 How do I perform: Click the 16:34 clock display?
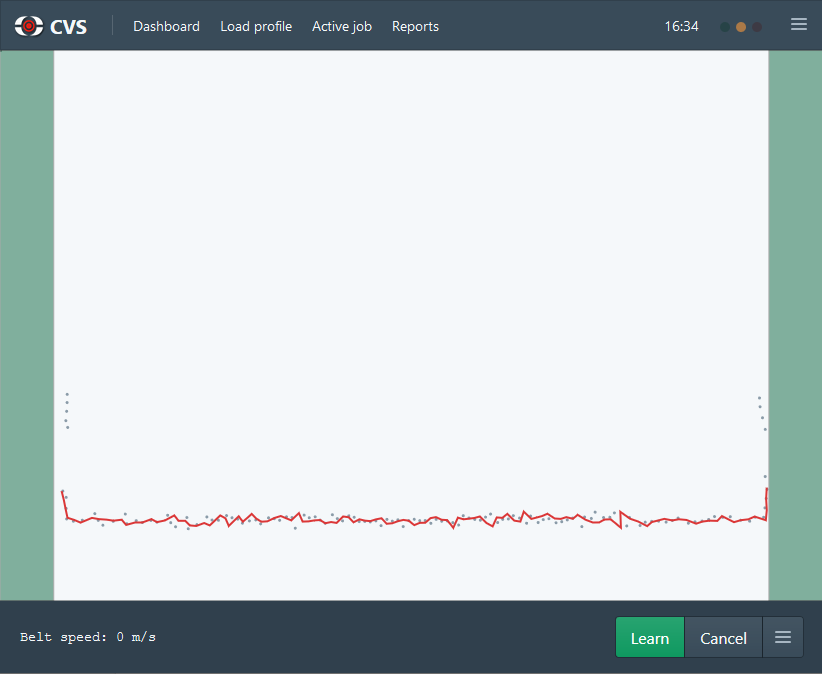pos(681,26)
